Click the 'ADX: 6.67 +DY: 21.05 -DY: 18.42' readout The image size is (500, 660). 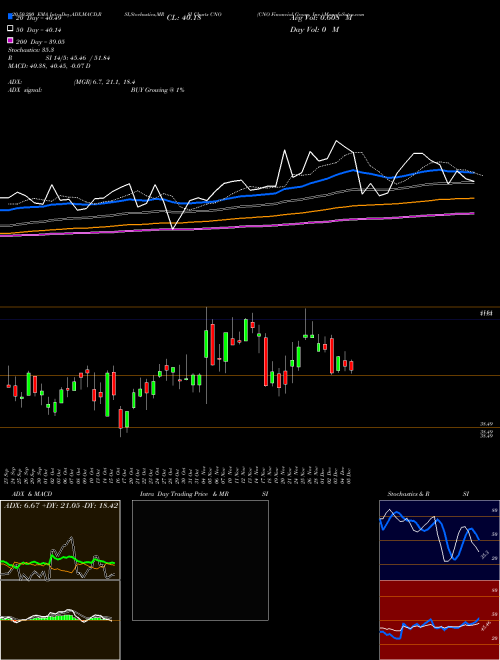pos(61,505)
